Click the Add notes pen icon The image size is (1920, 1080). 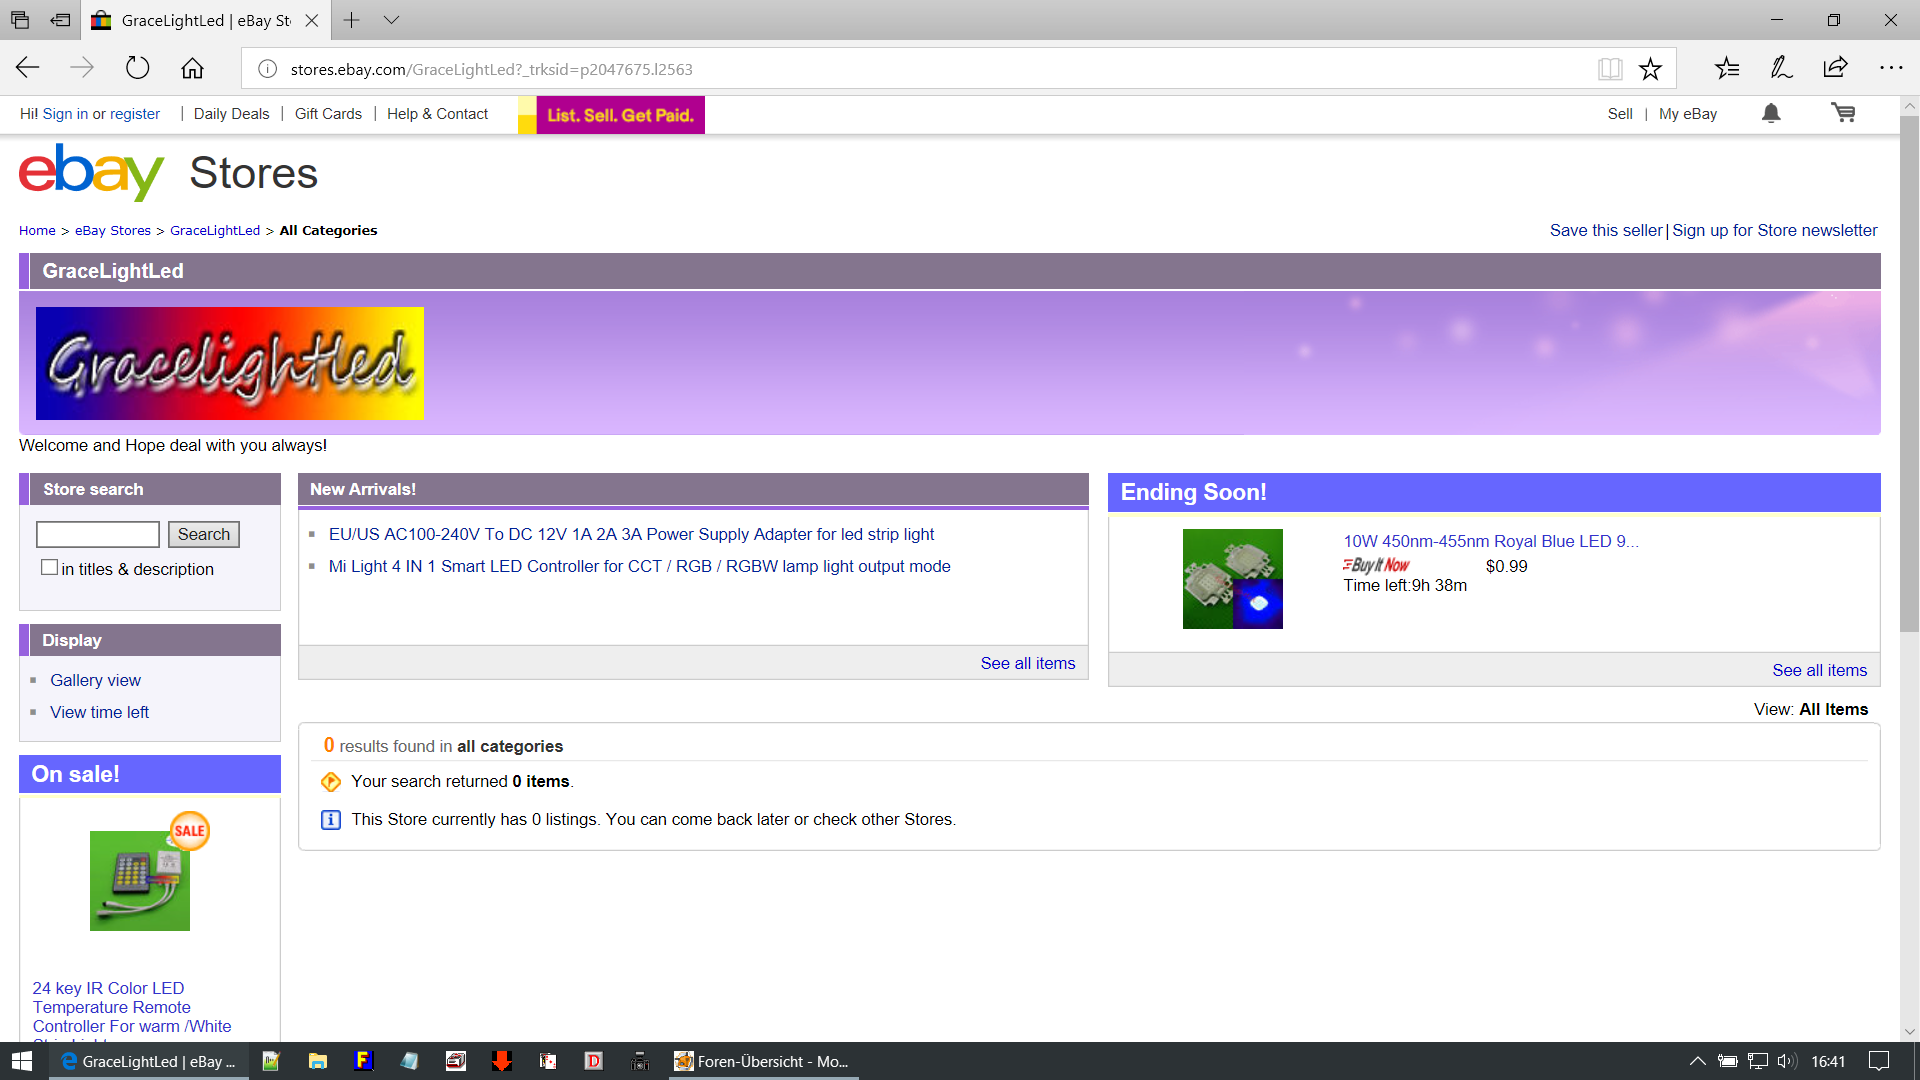click(1781, 69)
